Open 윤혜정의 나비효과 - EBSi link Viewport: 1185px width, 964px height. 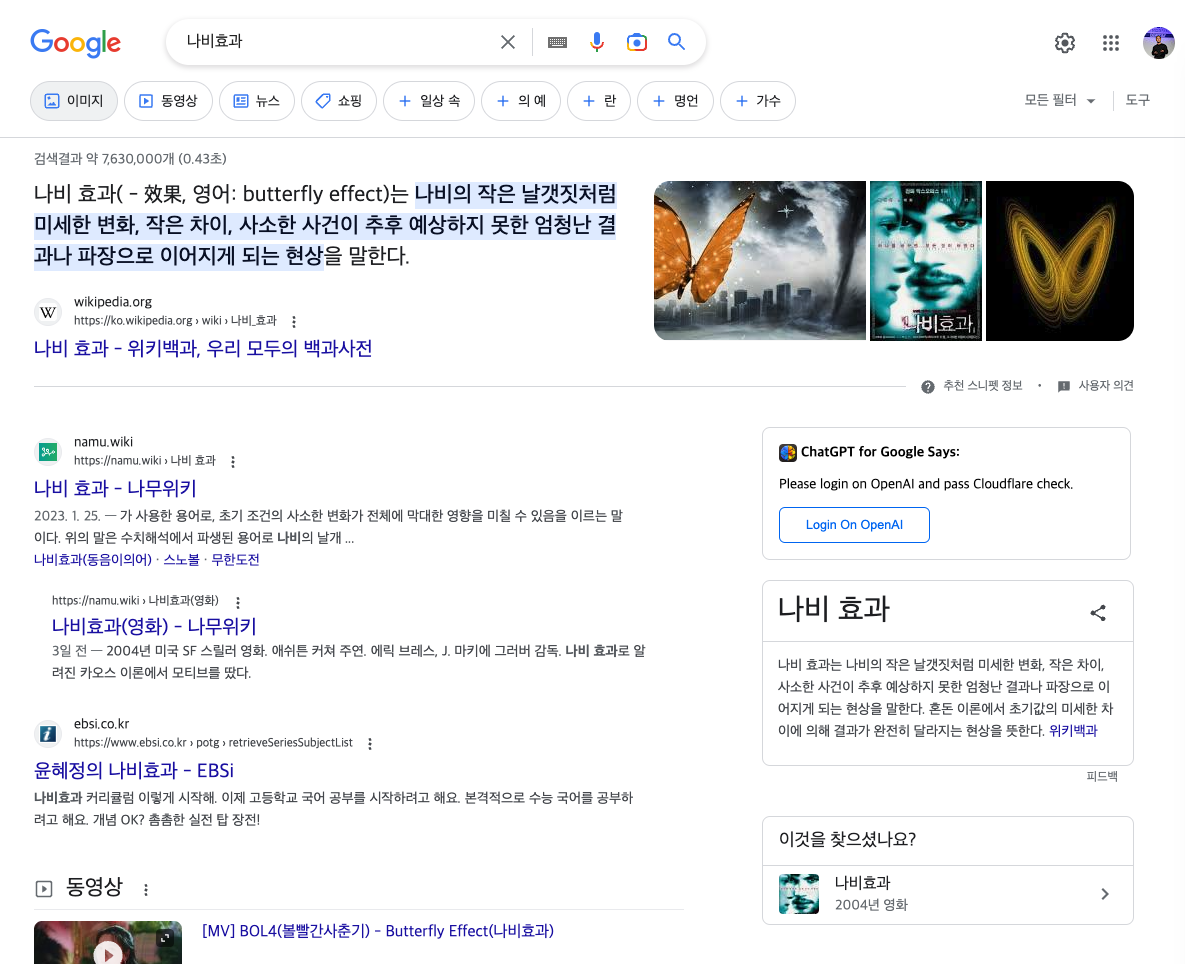[x=134, y=771]
